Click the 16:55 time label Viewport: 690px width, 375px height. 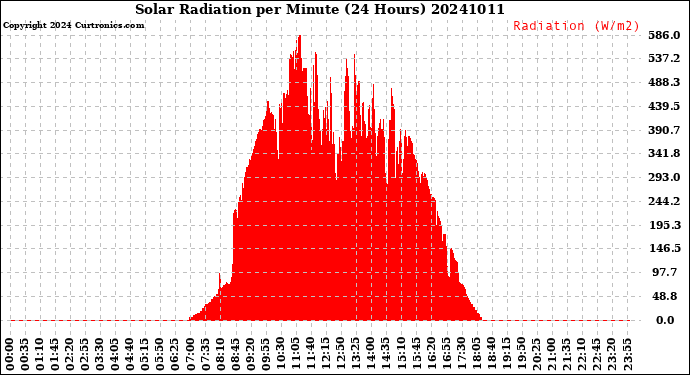click(x=446, y=354)
